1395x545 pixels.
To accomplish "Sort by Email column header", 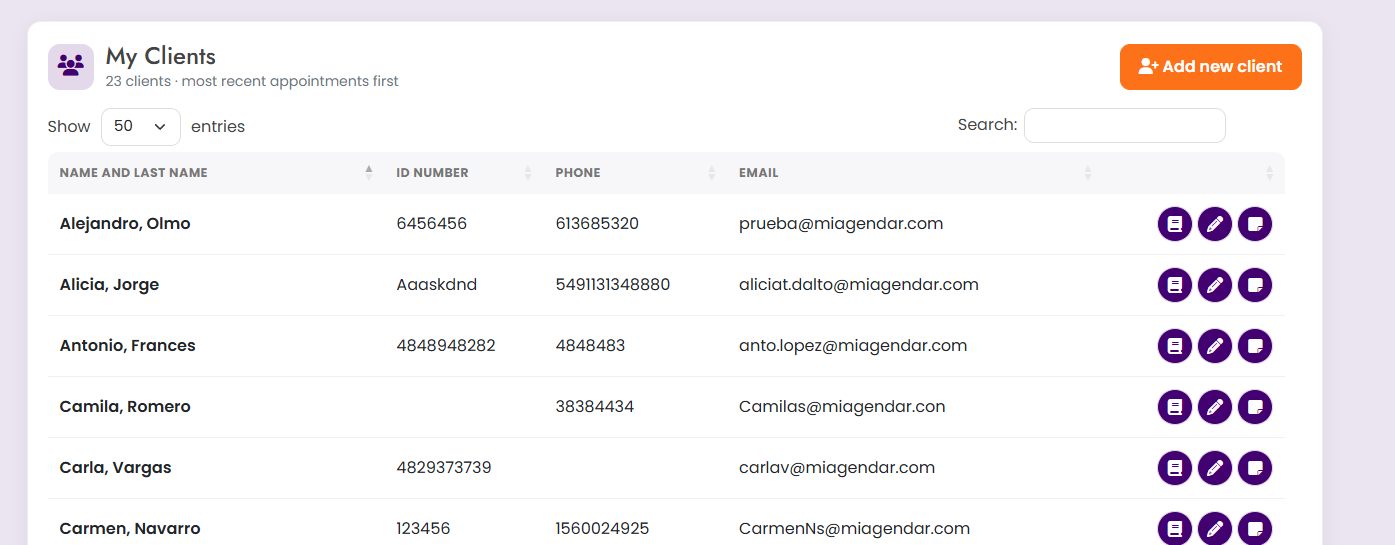I will [915, 173].
